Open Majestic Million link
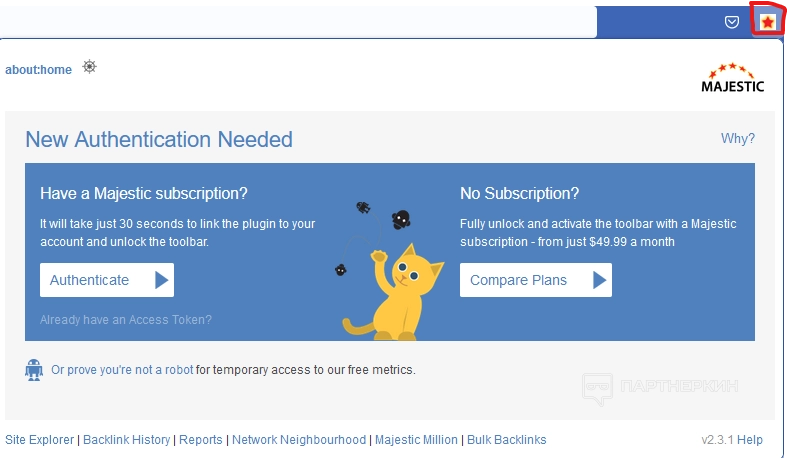Image resolution: width=789 pixels, height=458 pixels. [416, 439]
